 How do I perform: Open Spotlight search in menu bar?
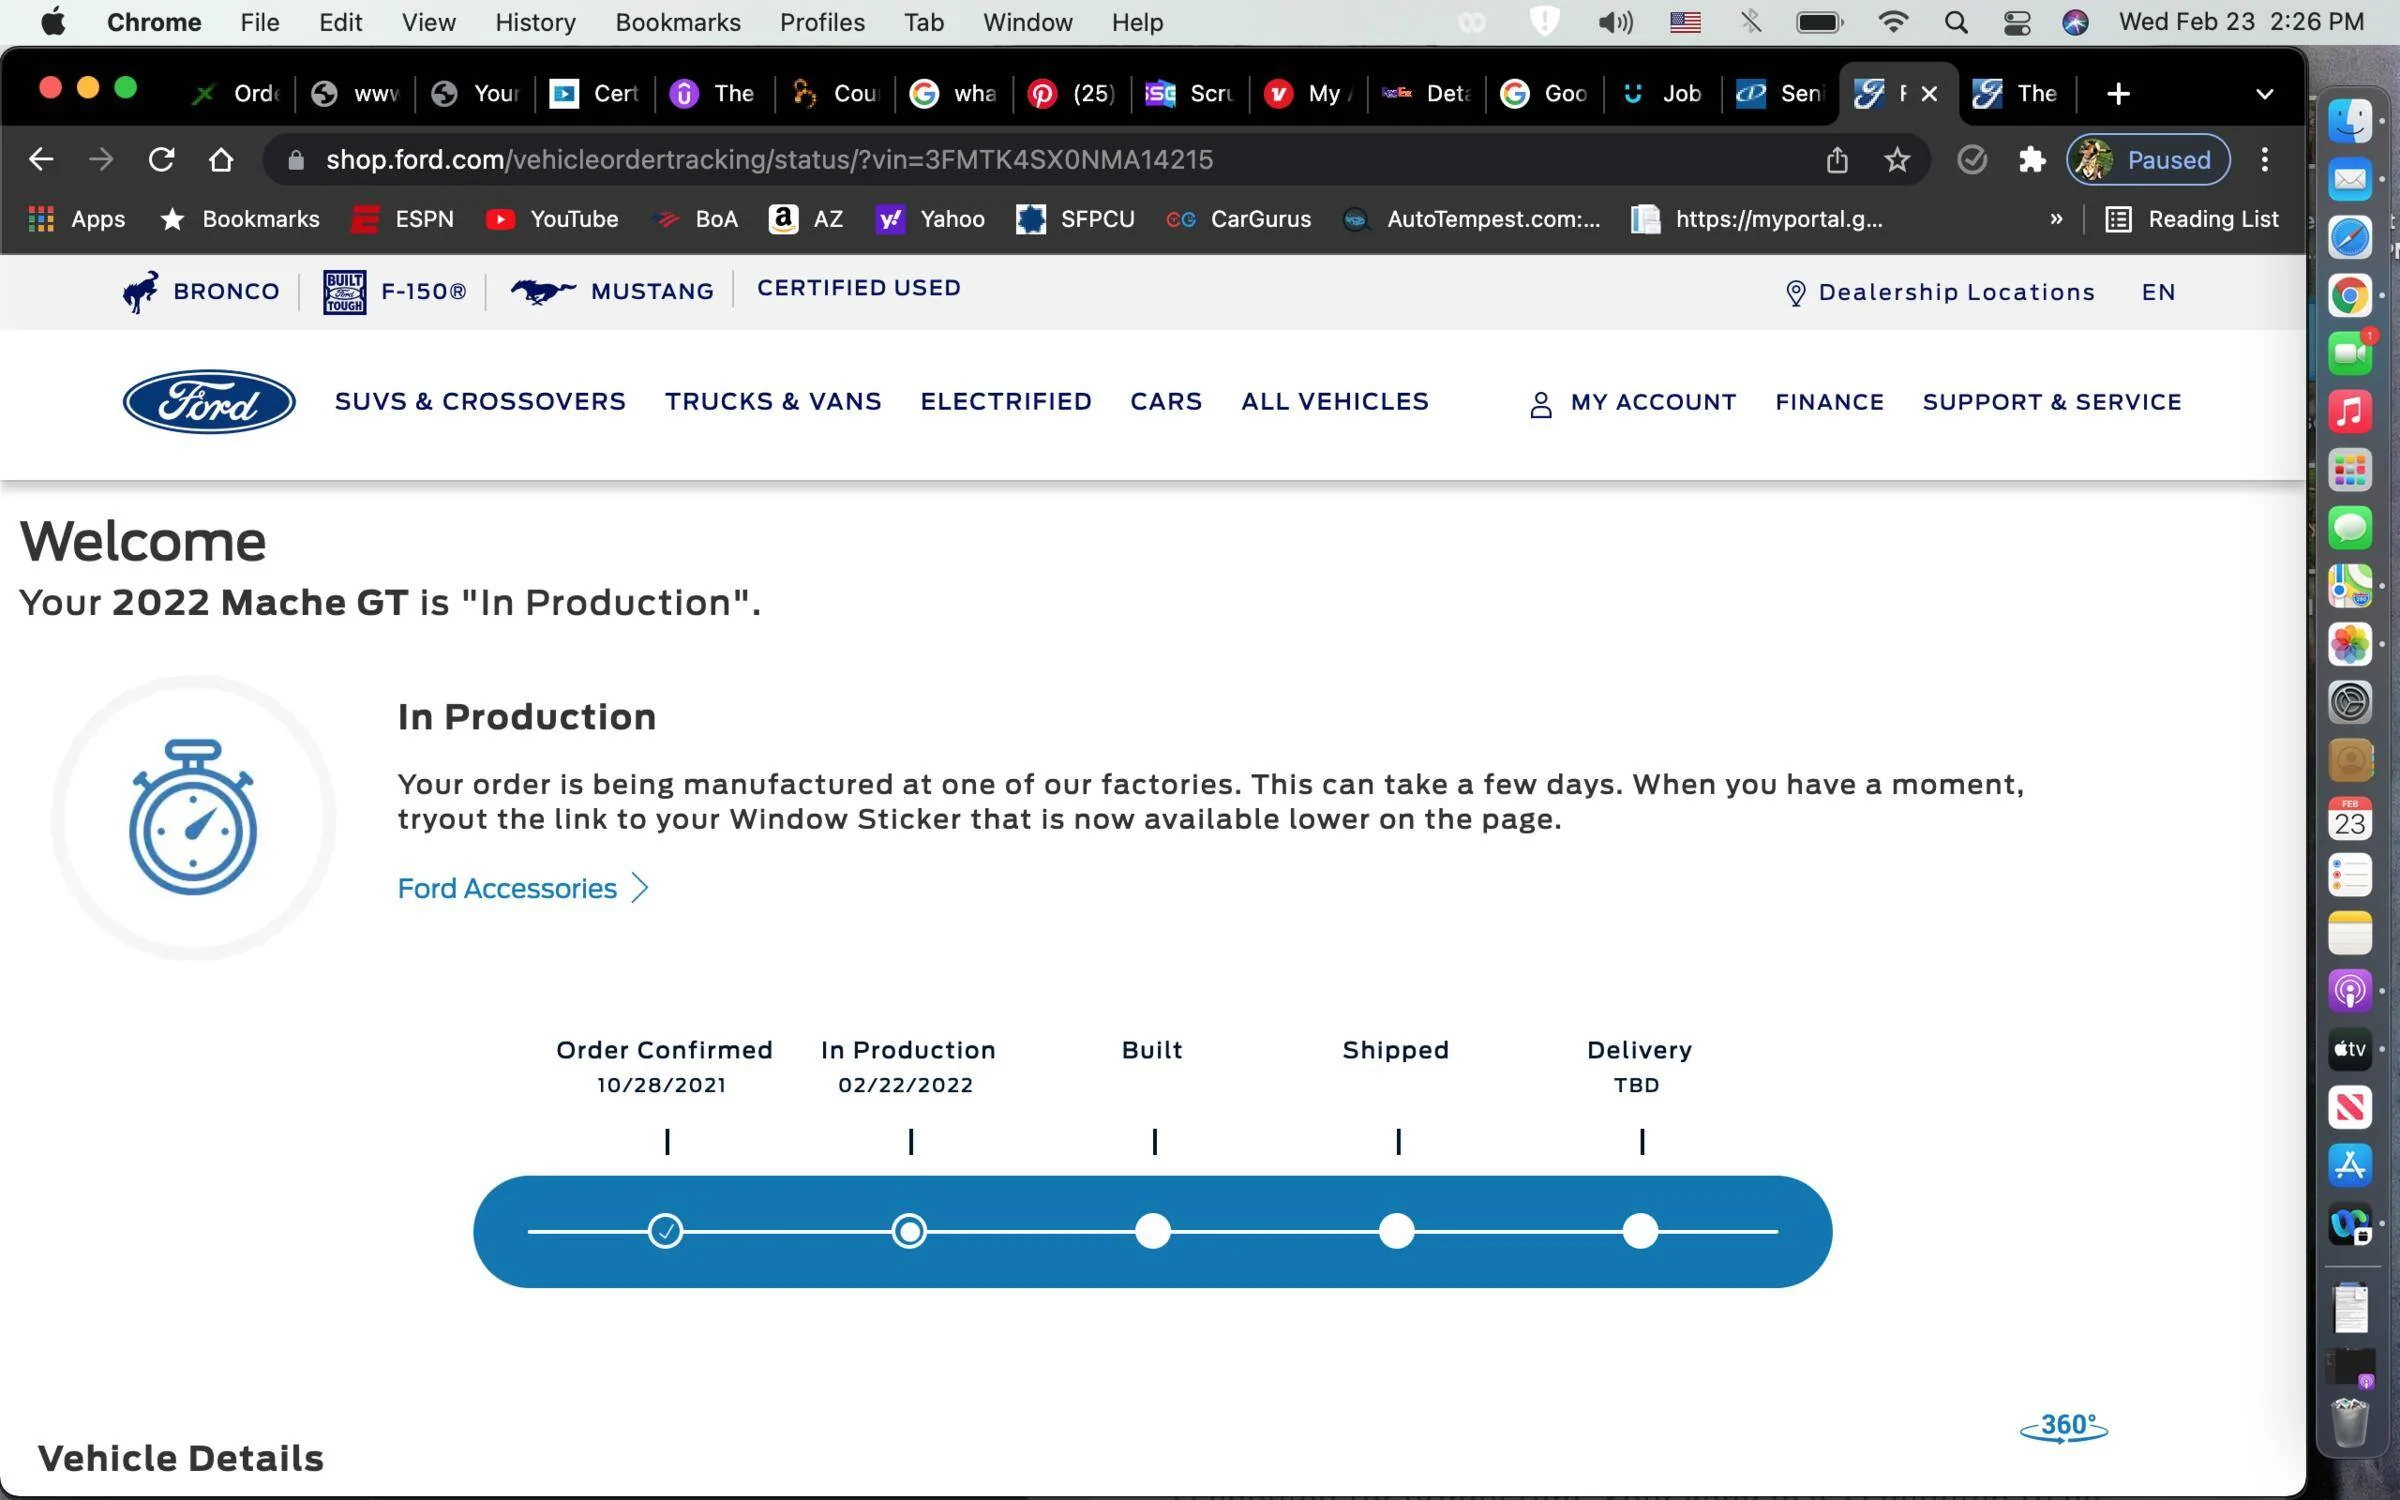tap(1956, 22)
